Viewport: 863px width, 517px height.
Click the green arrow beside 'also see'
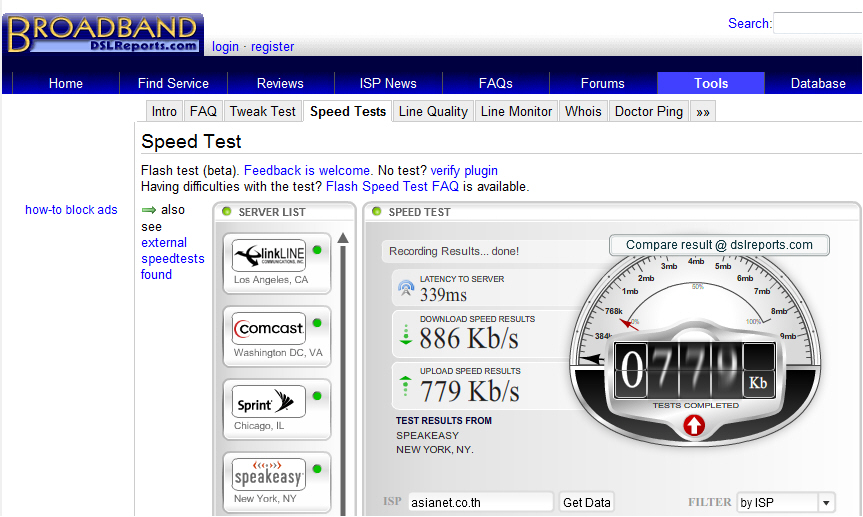[x=149, y=210]
